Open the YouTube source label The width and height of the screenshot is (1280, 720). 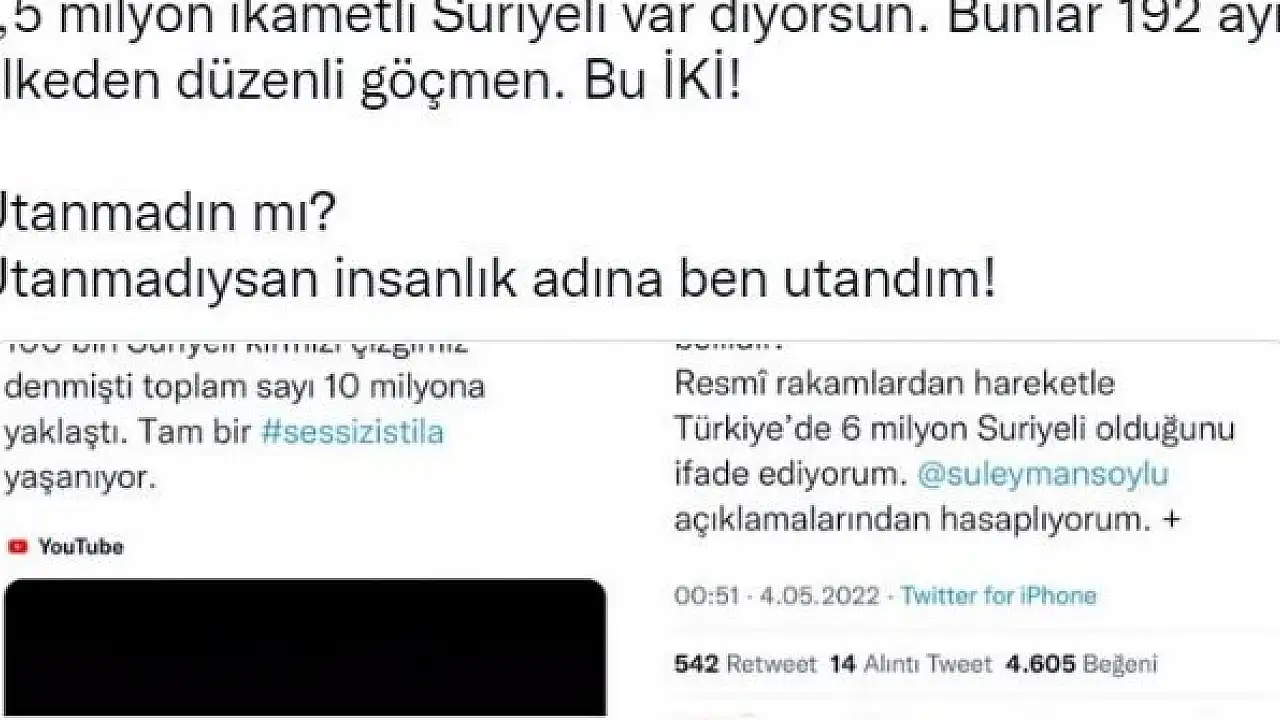(81, 547)
